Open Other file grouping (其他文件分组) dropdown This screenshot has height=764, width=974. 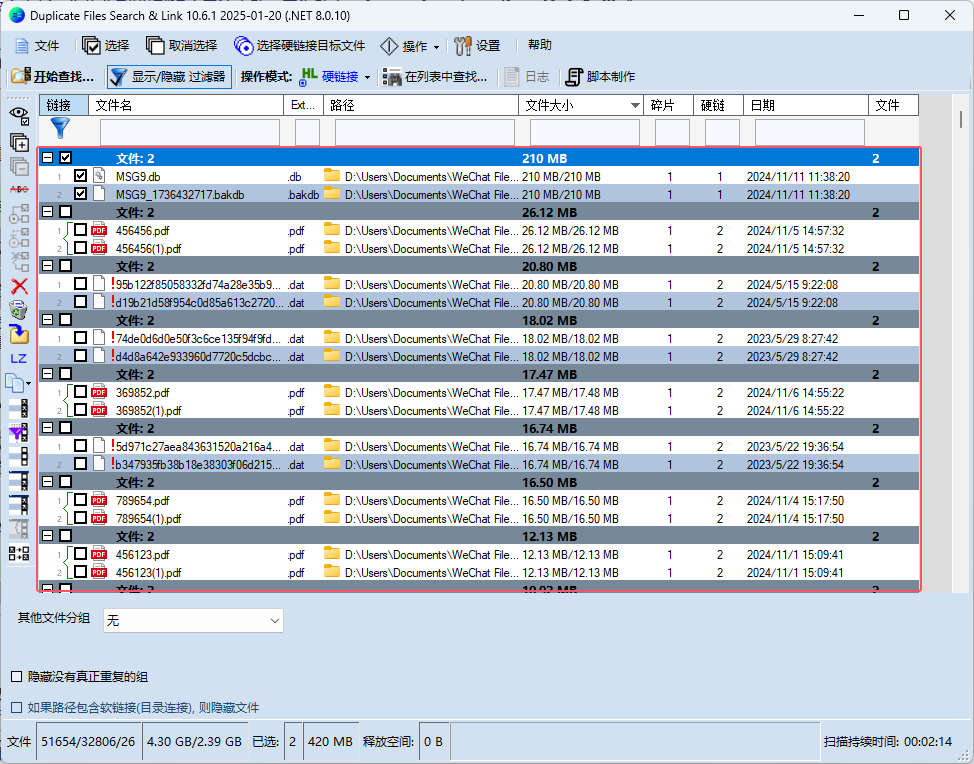193,621
